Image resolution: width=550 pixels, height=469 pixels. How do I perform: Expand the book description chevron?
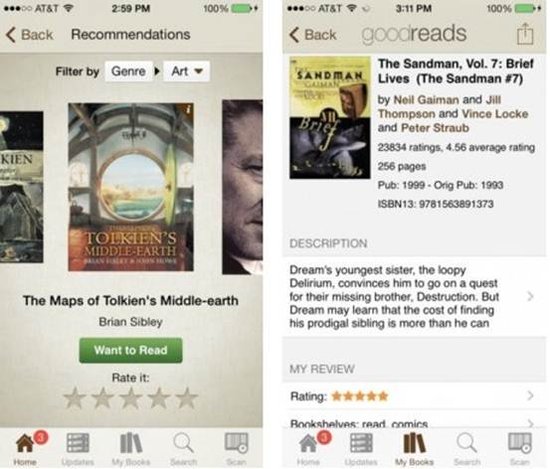click(x=530, y=297)
